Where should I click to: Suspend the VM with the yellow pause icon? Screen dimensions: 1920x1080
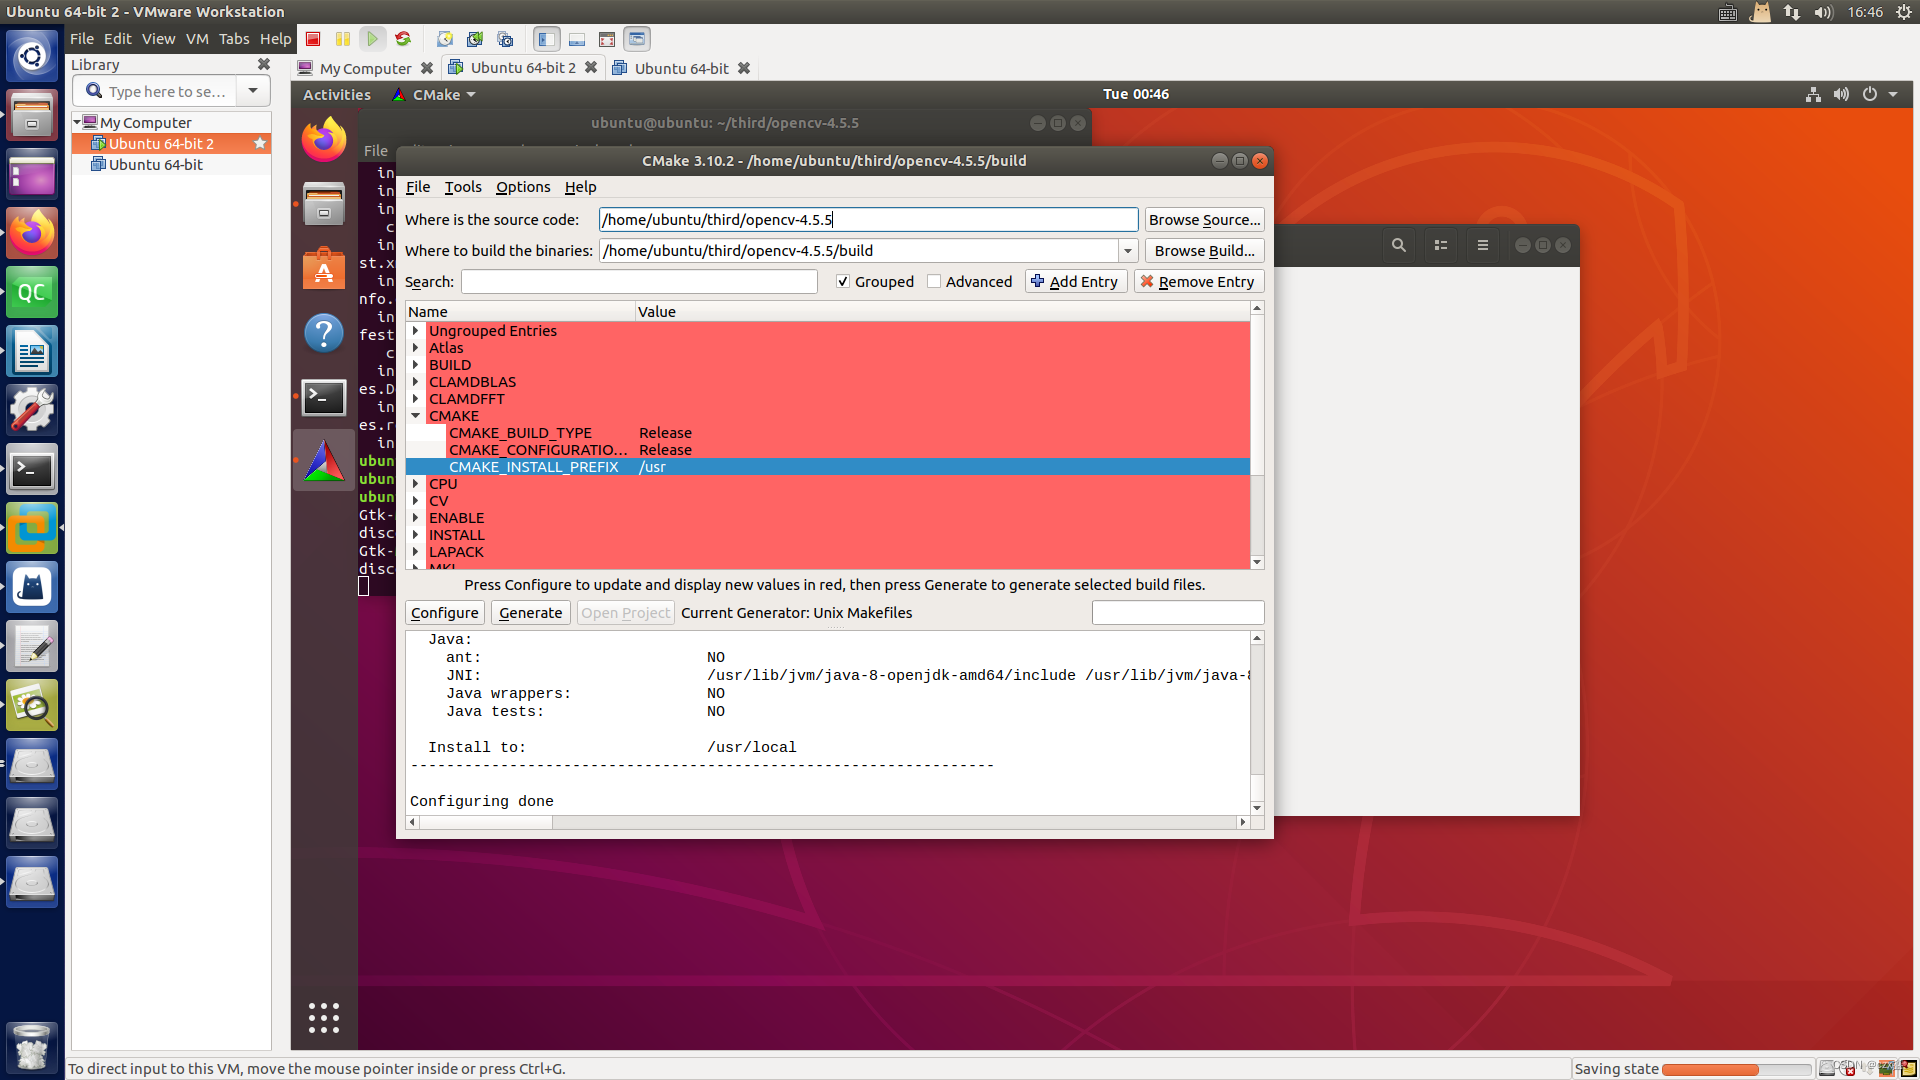point(343,39)
